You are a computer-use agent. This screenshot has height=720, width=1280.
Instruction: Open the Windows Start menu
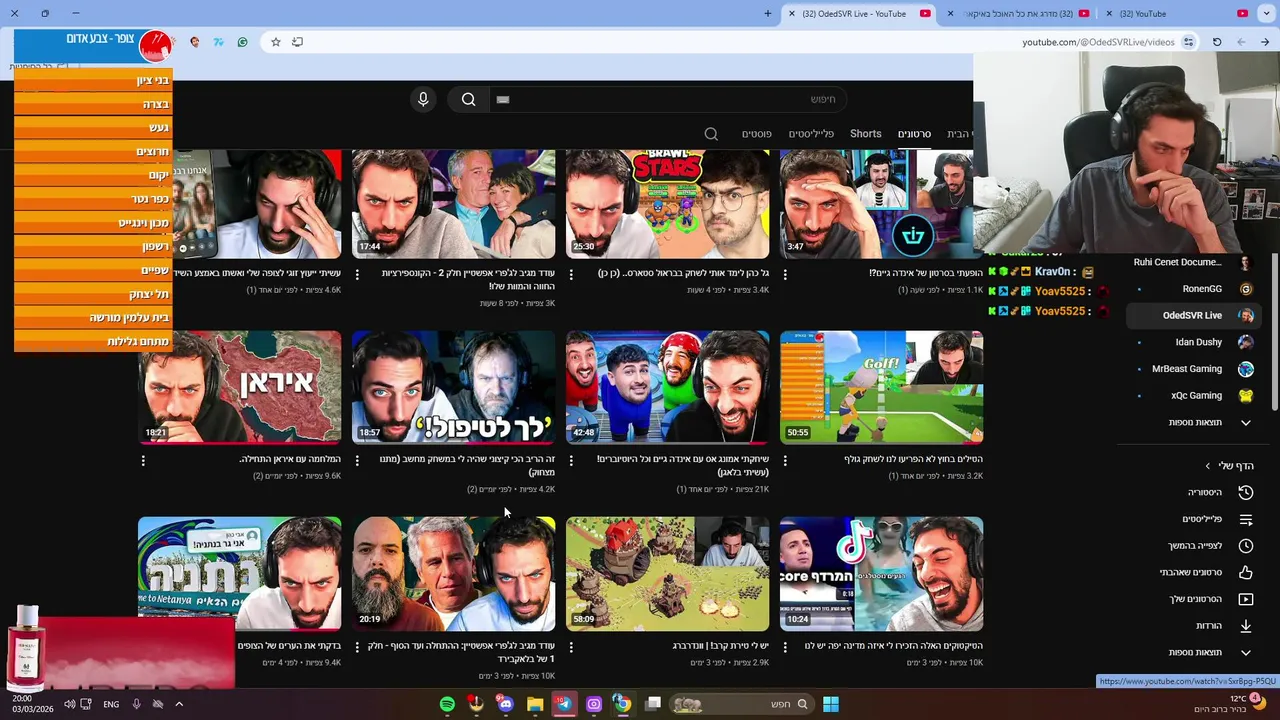(x=830, y=704)
